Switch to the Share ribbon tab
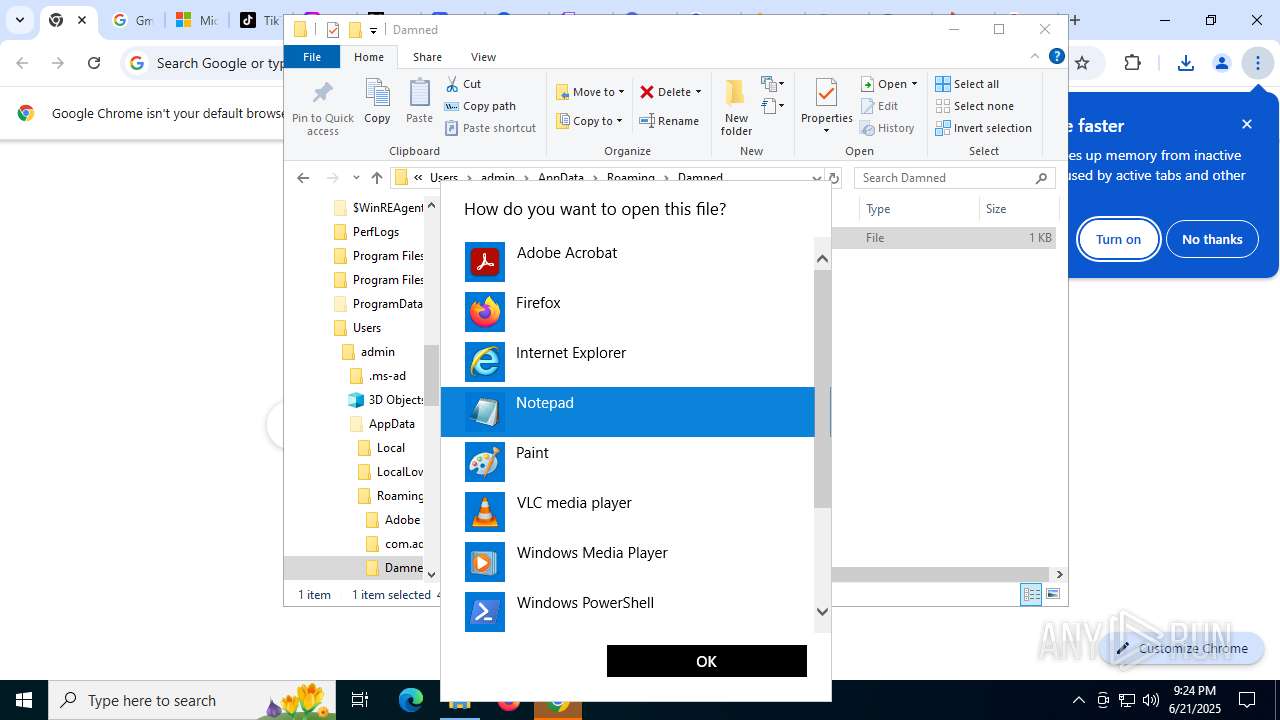Image resolution: width=1280 pixels, height=720 pixels. point(427,57)
